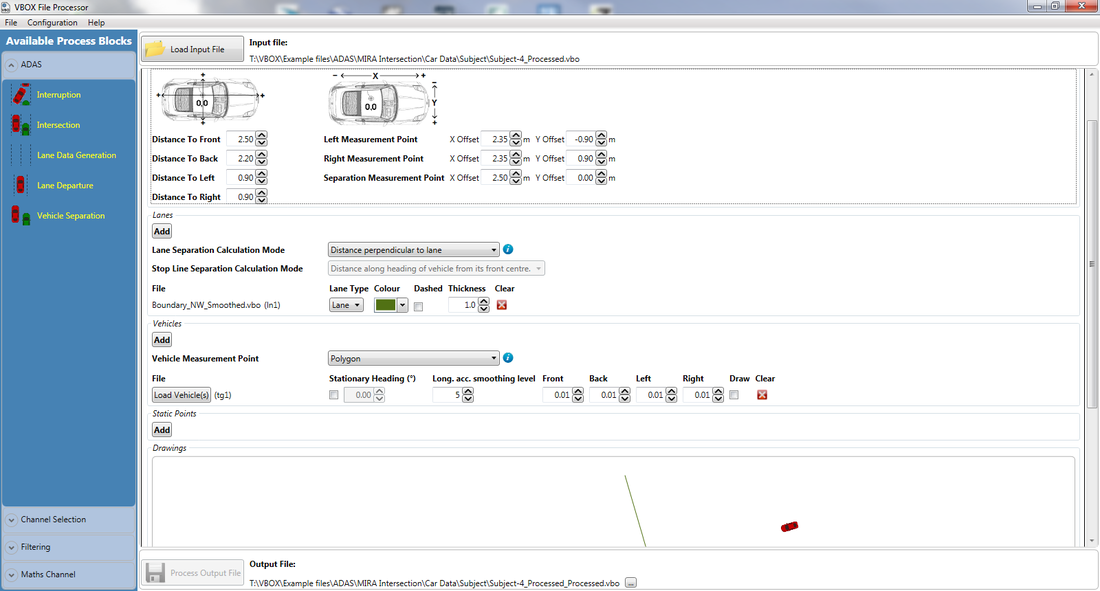1100x591 pixels.
Task: Expand the Filtering section
Action: (x=11, y=547)
